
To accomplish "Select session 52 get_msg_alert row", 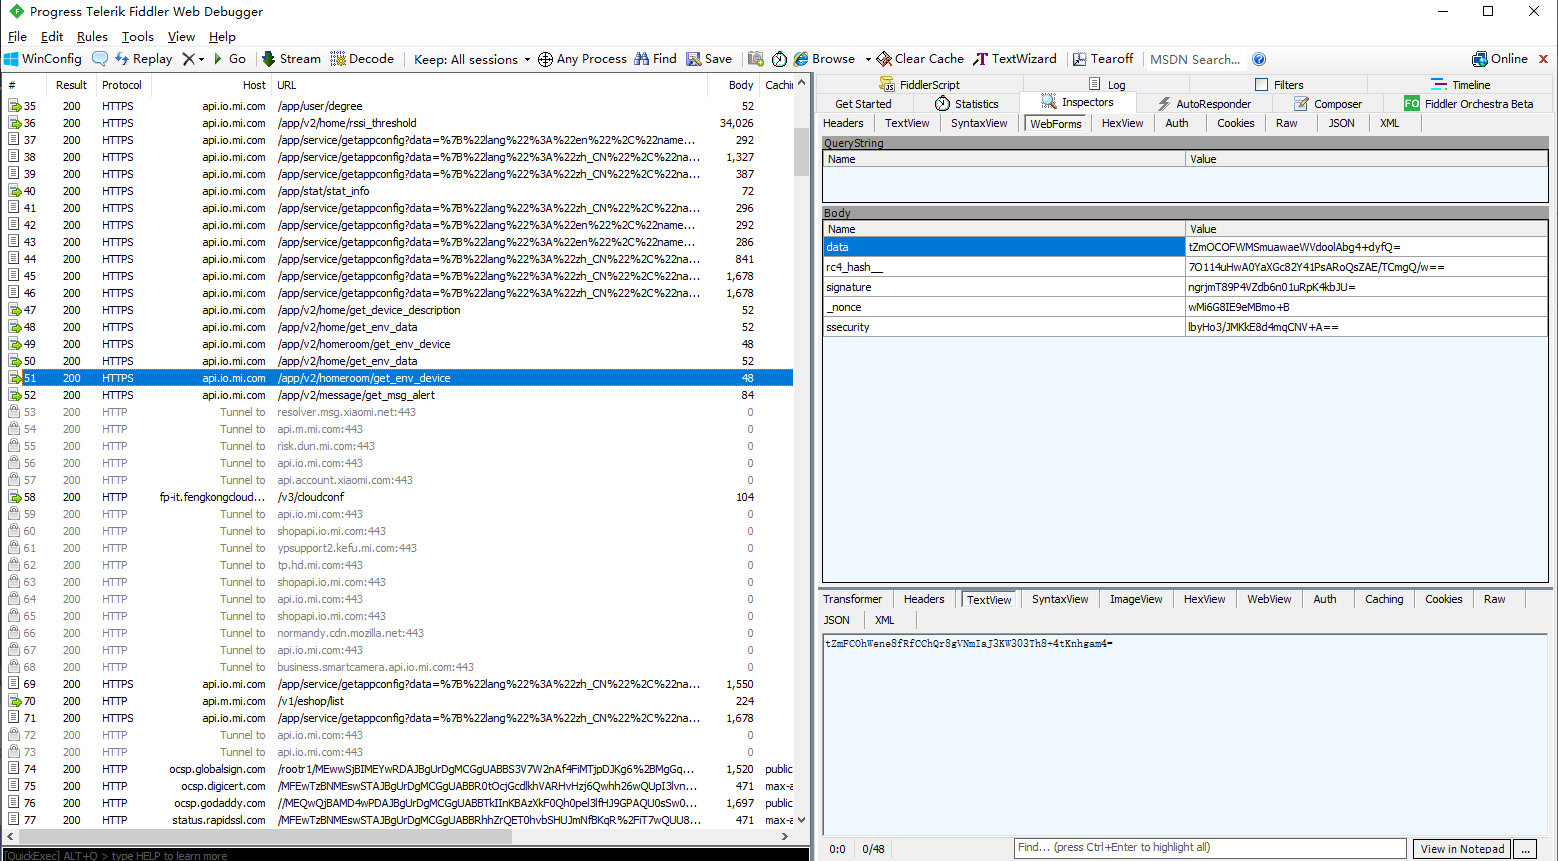I will click(x=400, y=395).
